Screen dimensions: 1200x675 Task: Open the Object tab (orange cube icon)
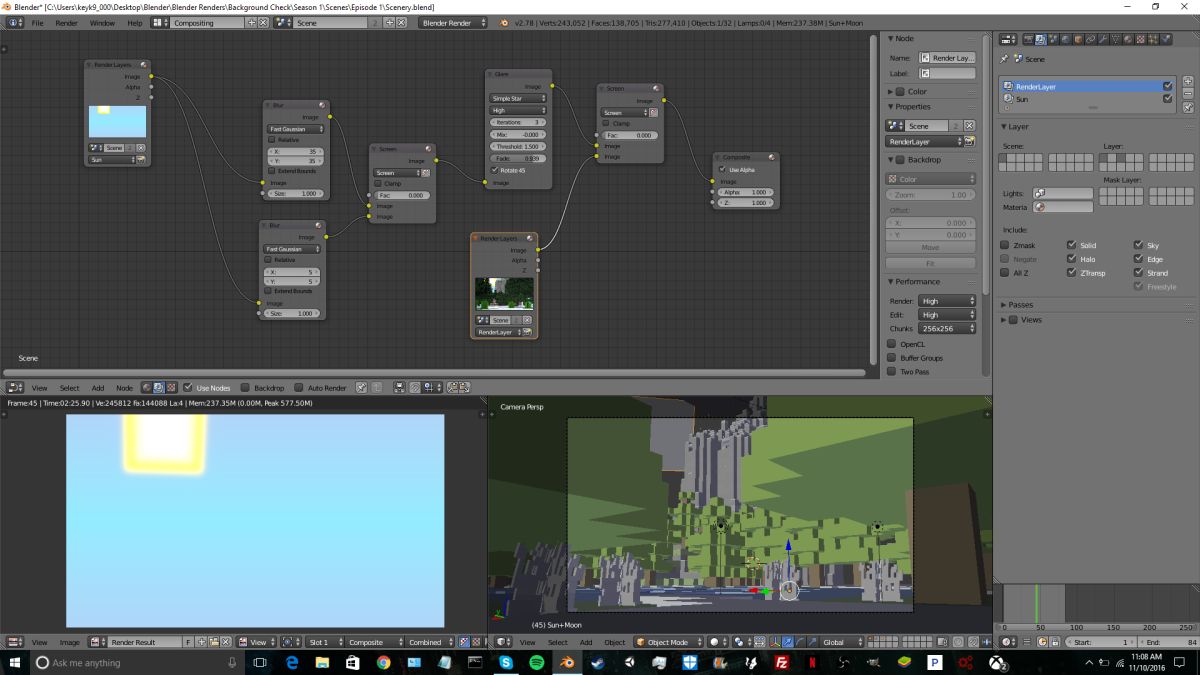tap(1078, 39)
